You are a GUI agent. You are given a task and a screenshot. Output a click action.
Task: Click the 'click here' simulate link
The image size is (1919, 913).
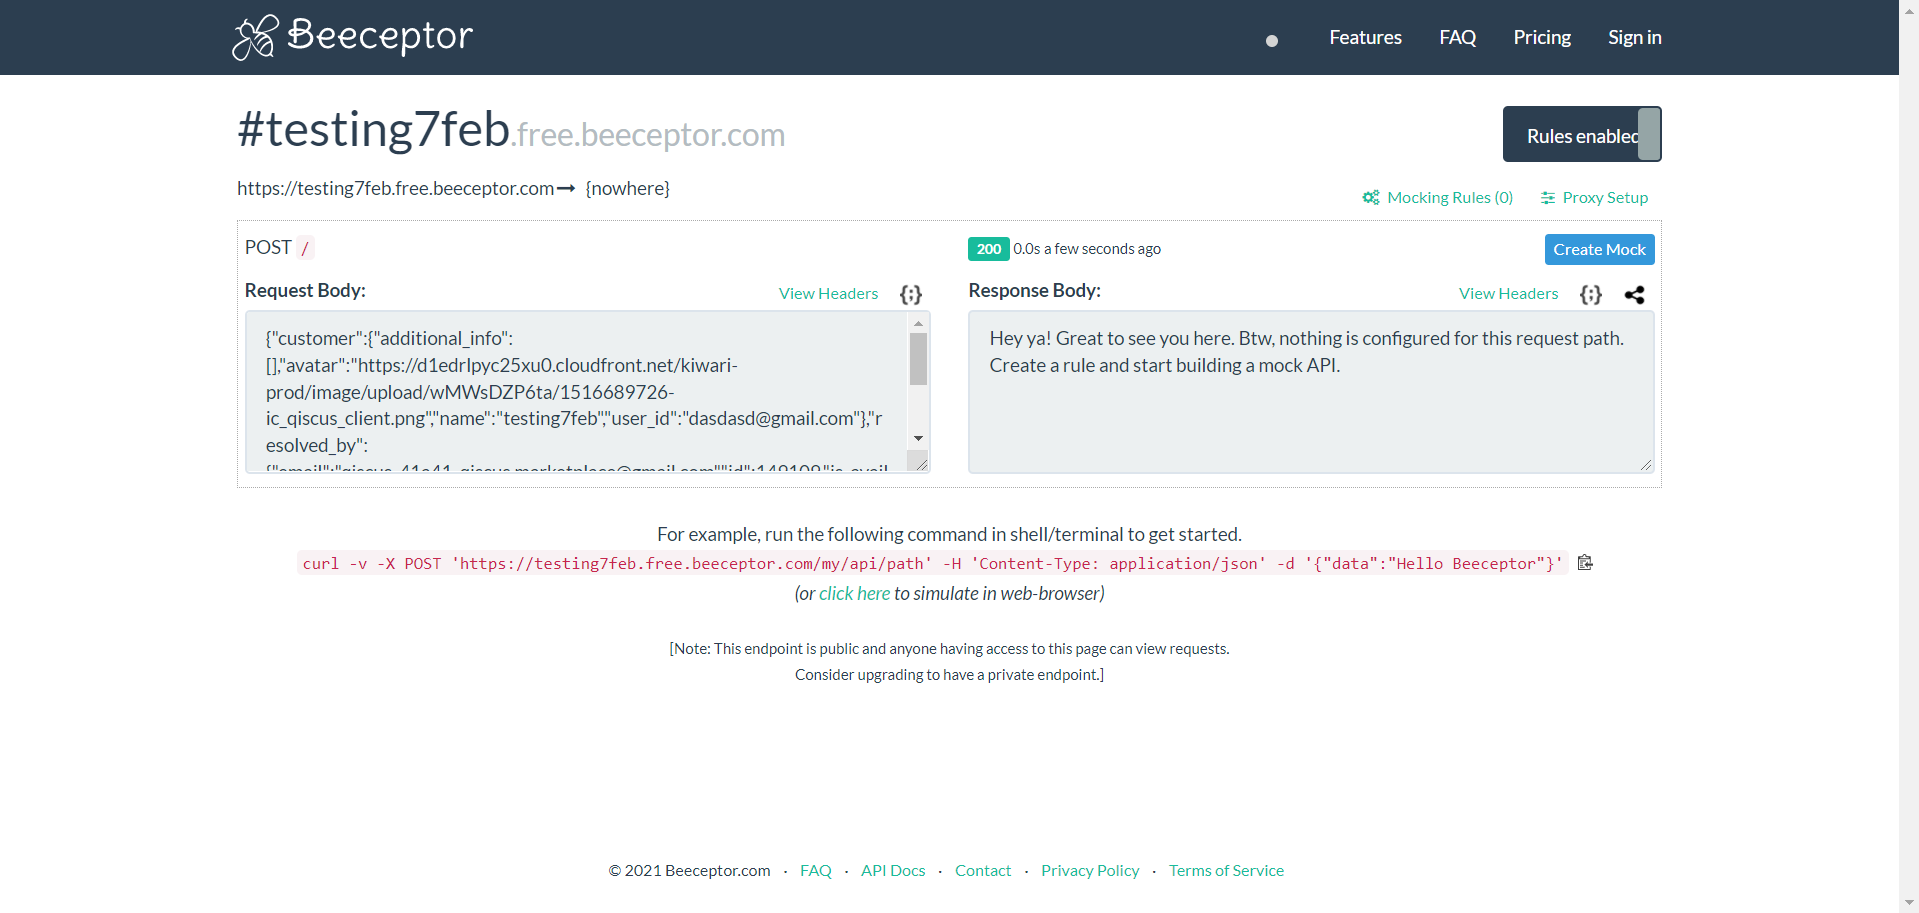(854, 594)
